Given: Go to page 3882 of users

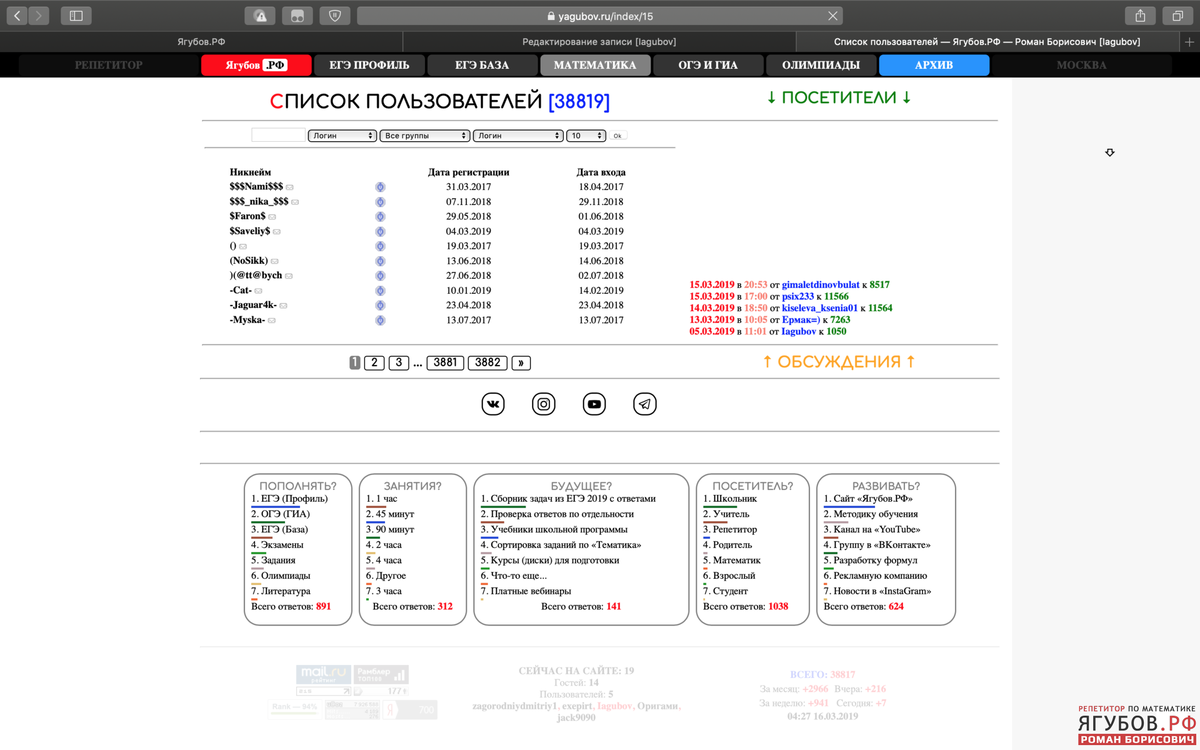Looking at the screenshot, I should (488, 363).
